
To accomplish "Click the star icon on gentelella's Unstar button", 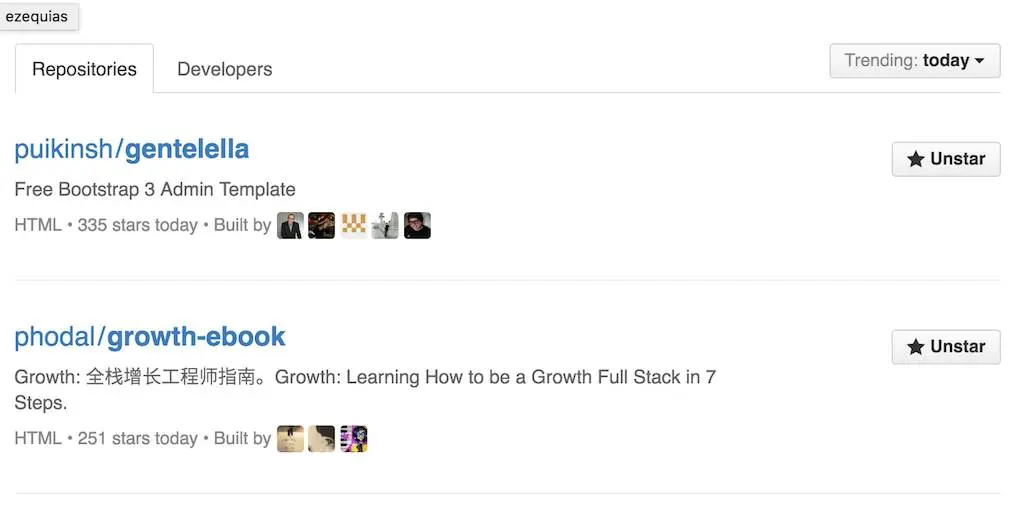I will (916, 159).
